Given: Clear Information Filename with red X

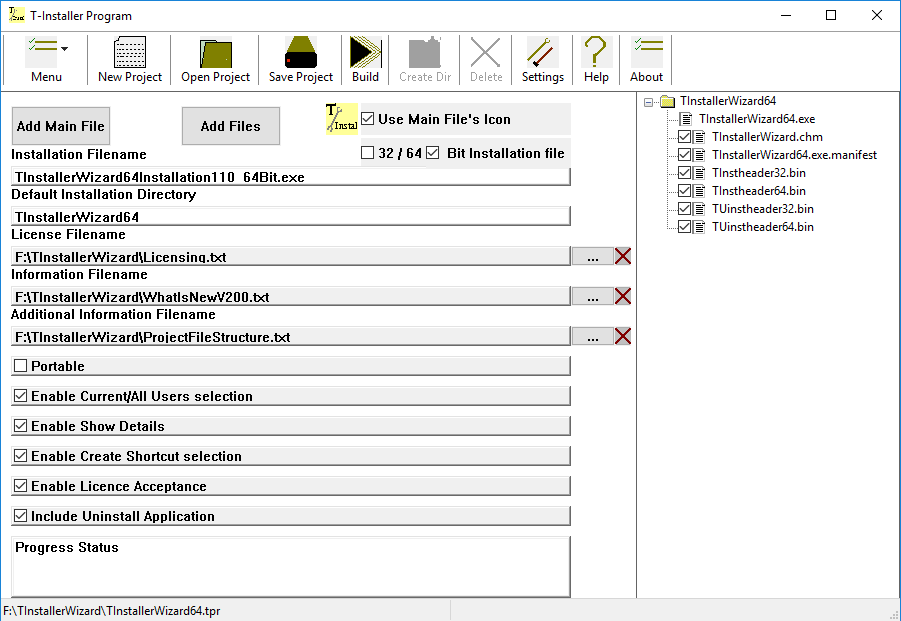Looking at the screenshot, I should [x=623, y=296].
